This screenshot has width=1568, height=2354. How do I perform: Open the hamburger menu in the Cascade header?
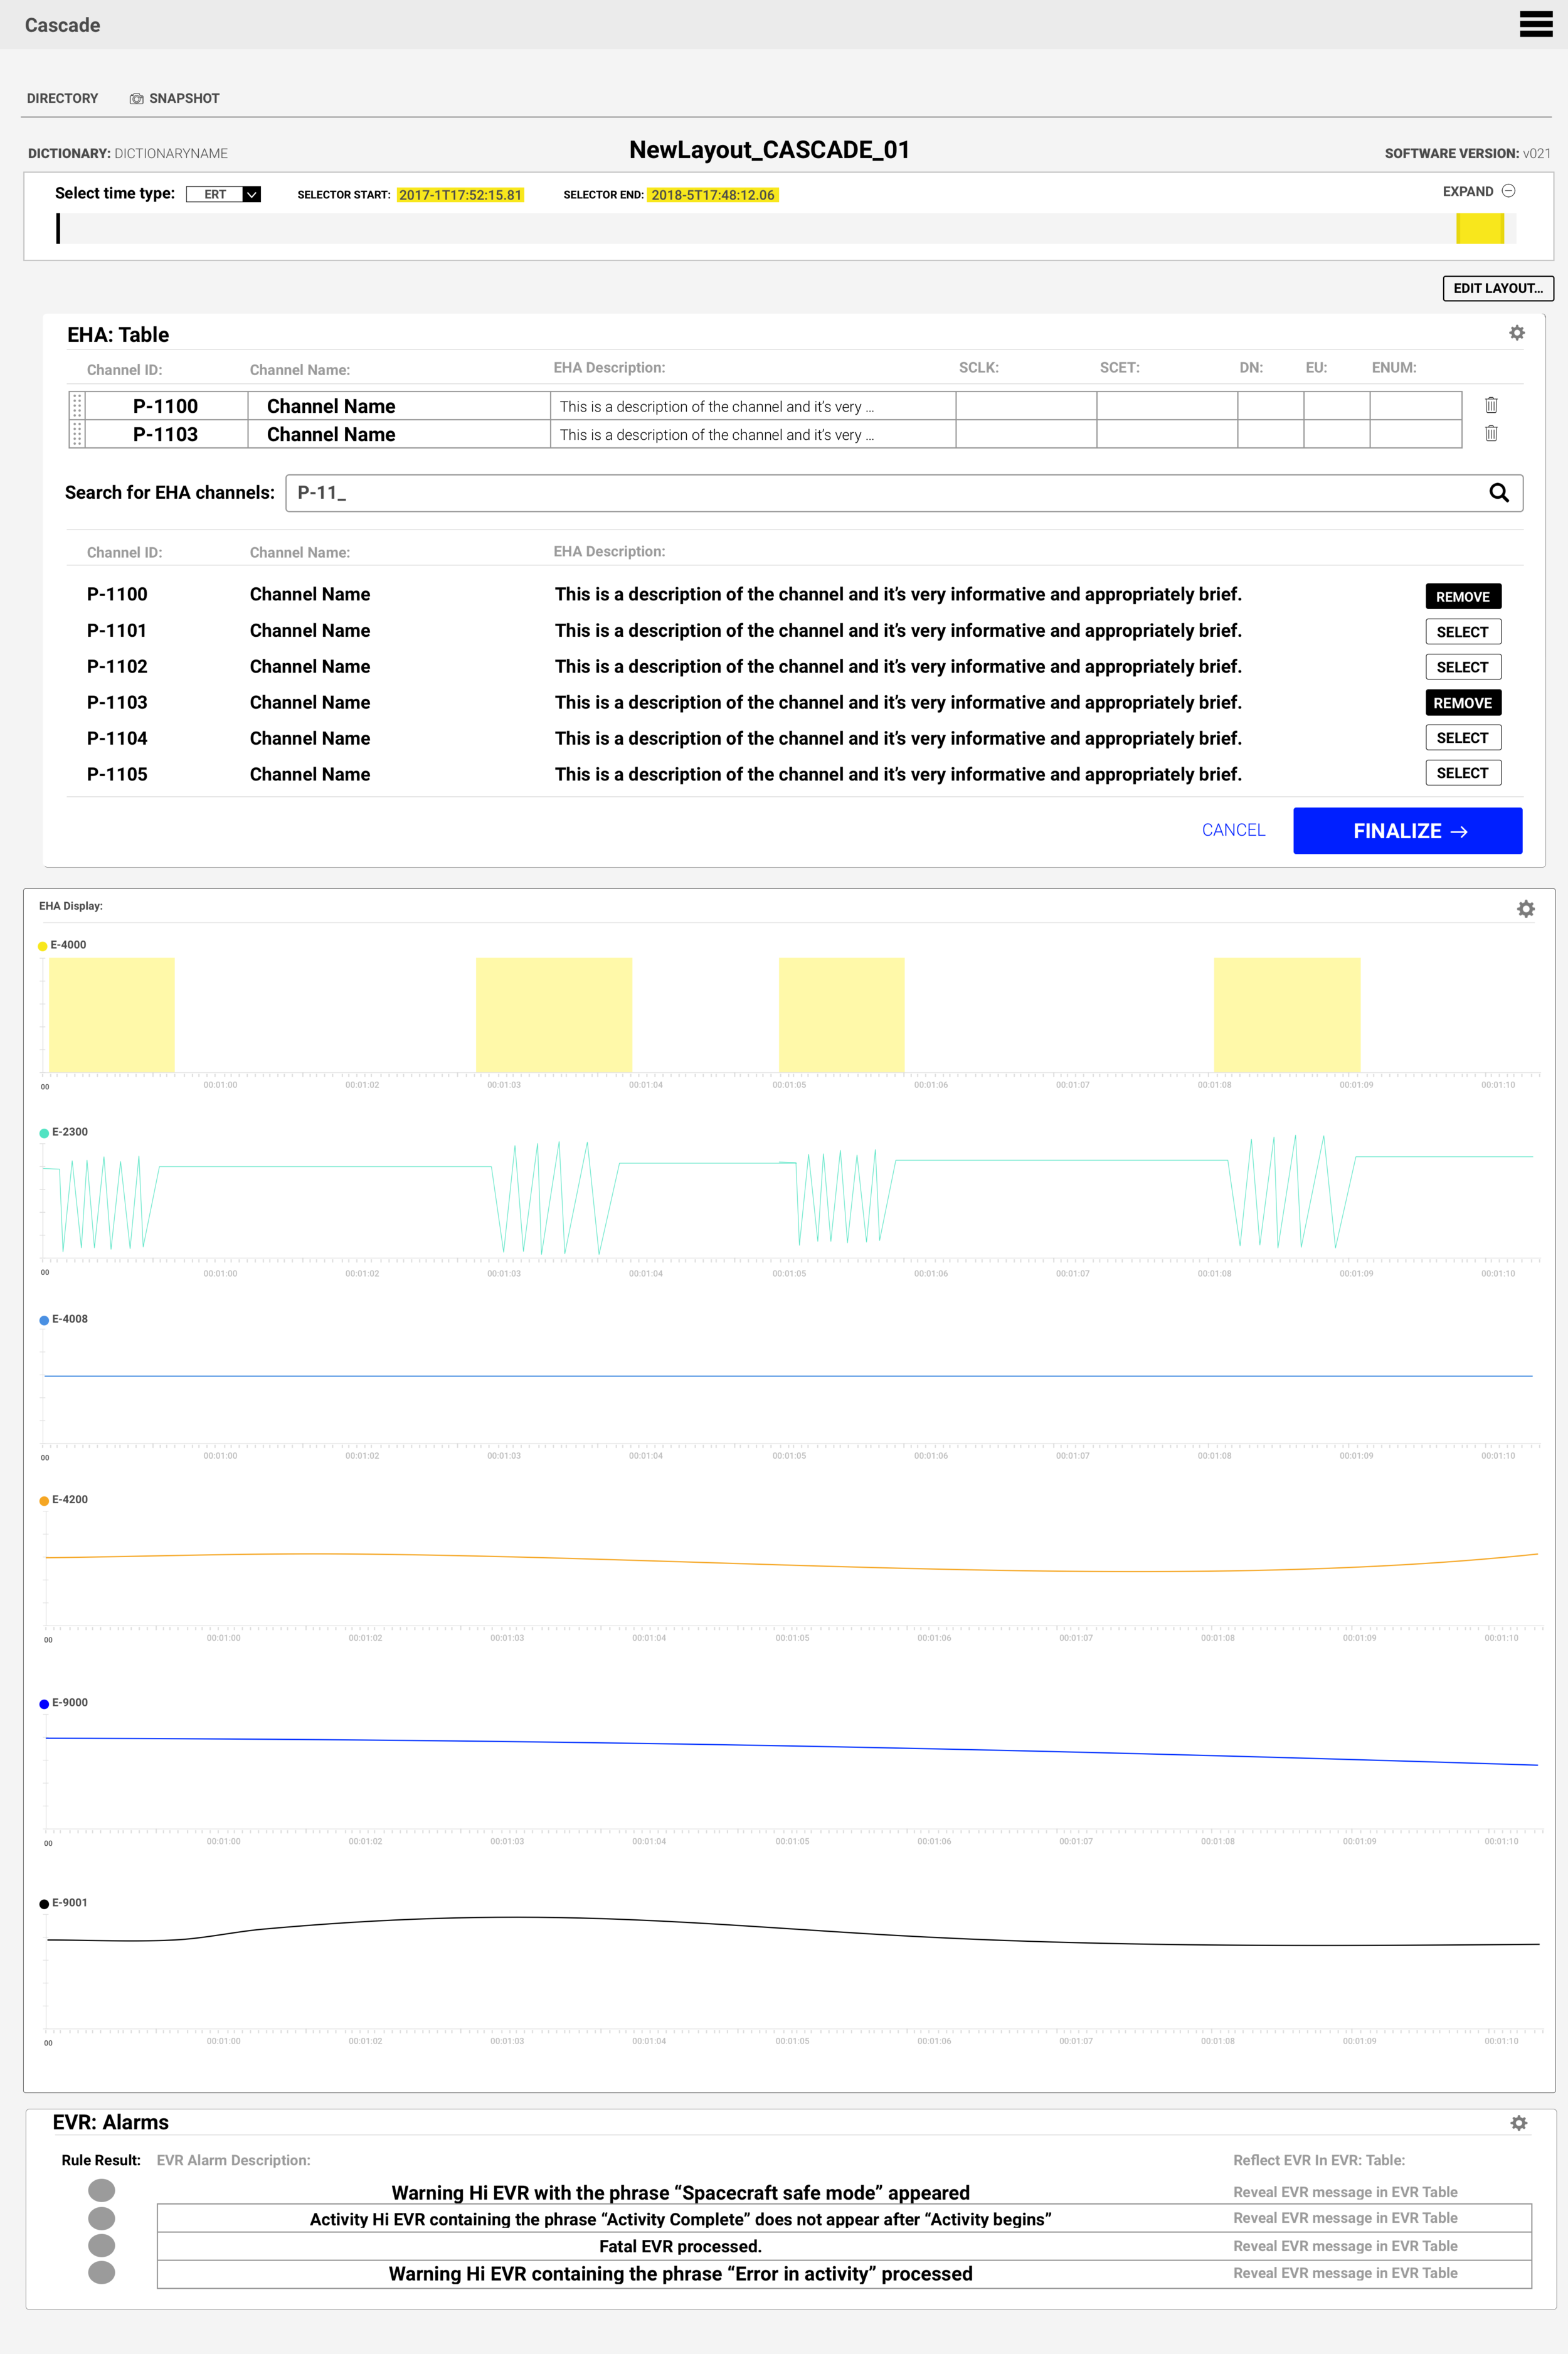(1535, 24)
